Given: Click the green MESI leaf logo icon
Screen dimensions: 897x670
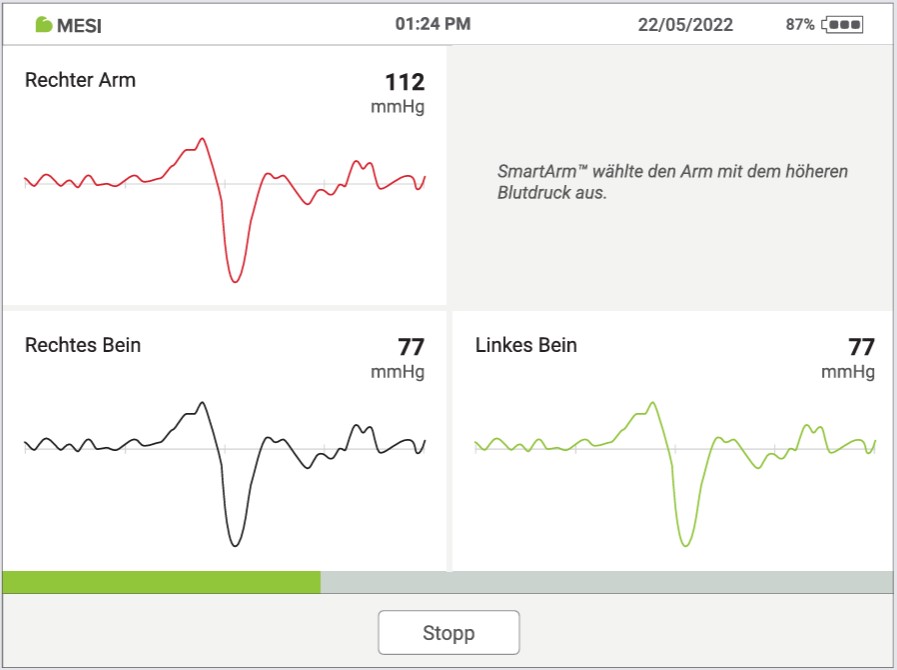Looking at the screenshot, I should point(43,25).
